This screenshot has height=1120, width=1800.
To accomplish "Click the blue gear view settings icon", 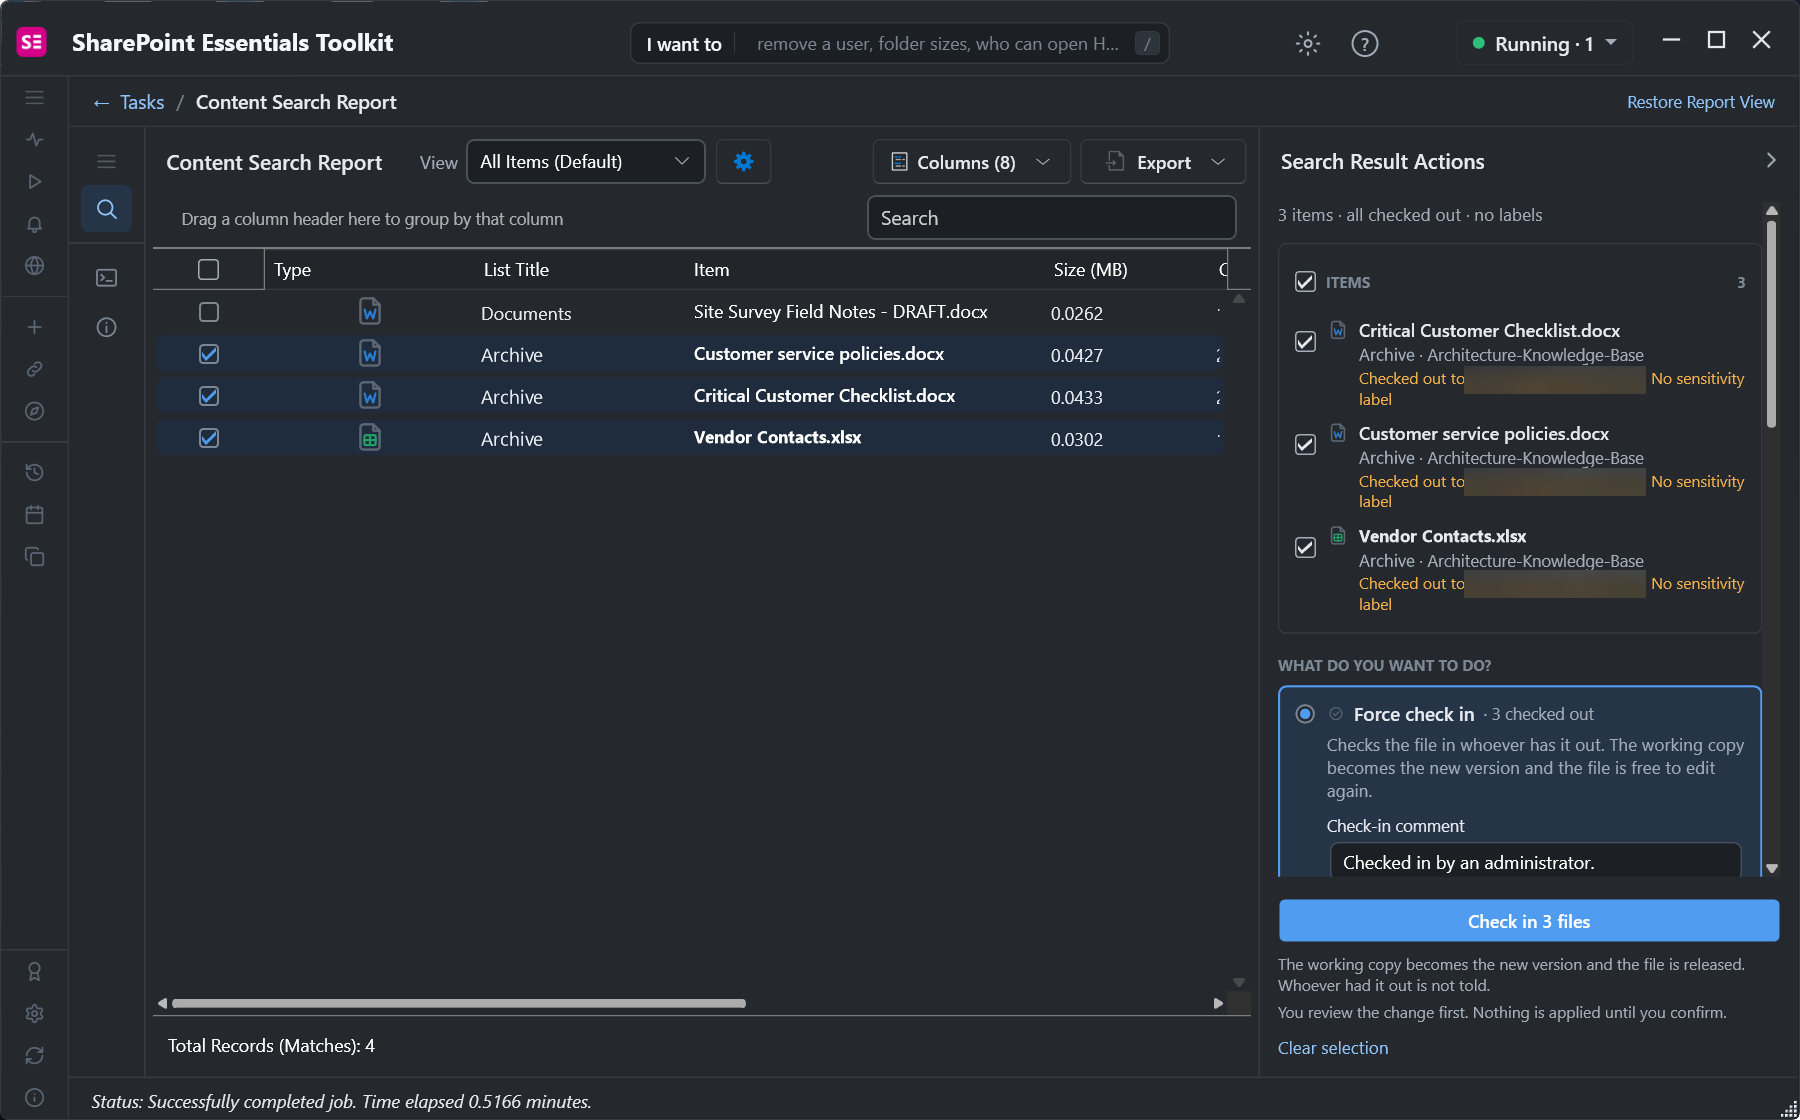I will [x=743, y=162].
